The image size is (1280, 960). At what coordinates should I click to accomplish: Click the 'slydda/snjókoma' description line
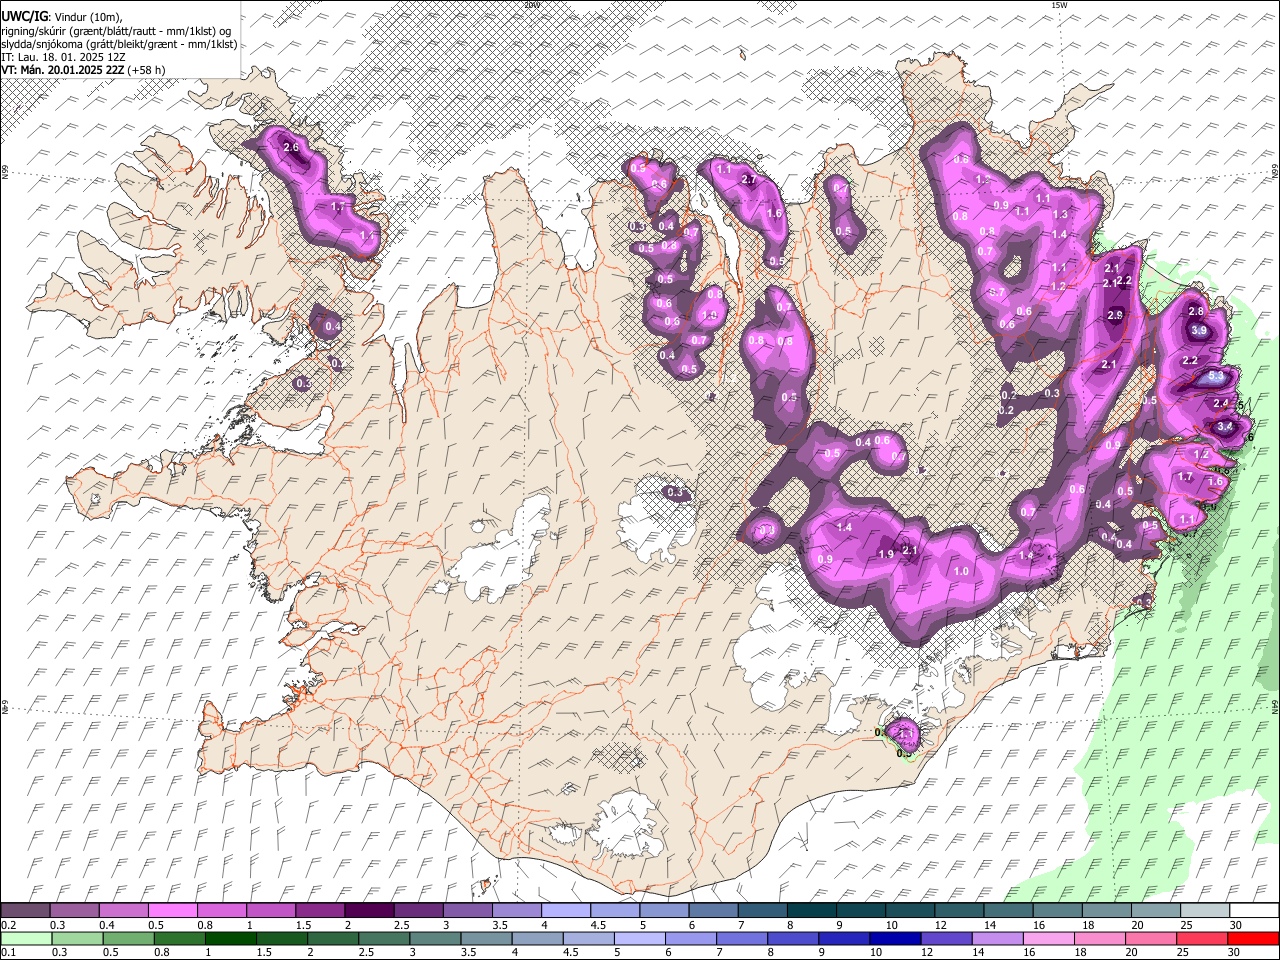119,44
